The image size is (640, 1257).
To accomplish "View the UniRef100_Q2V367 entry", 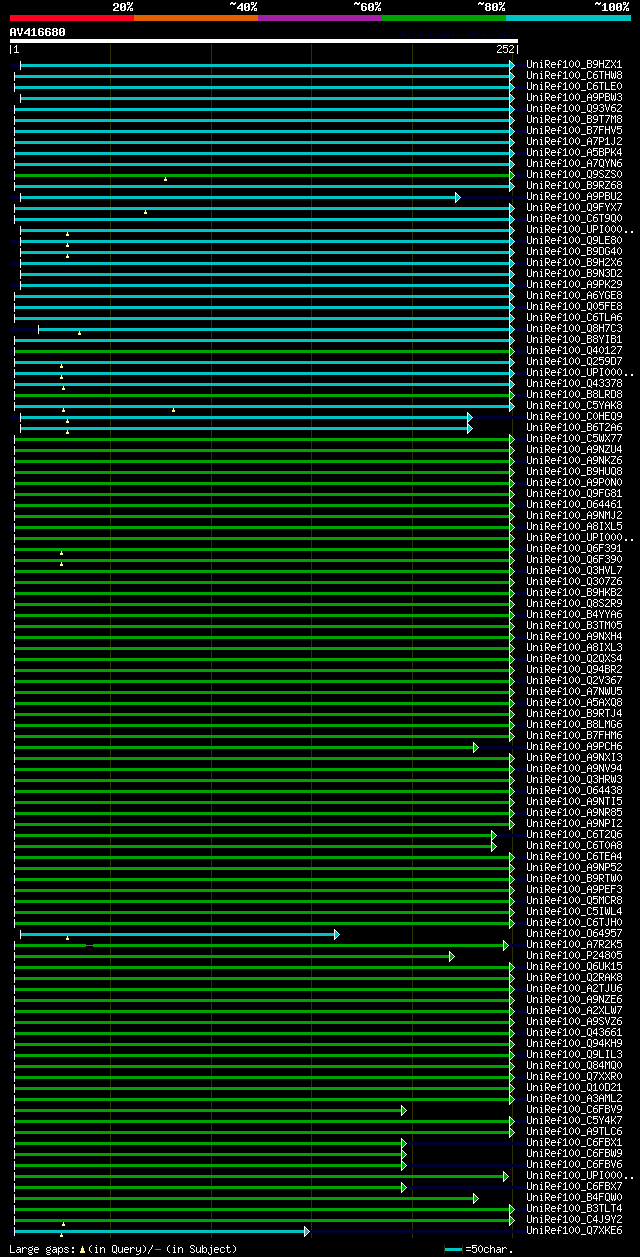I will 574,681.
